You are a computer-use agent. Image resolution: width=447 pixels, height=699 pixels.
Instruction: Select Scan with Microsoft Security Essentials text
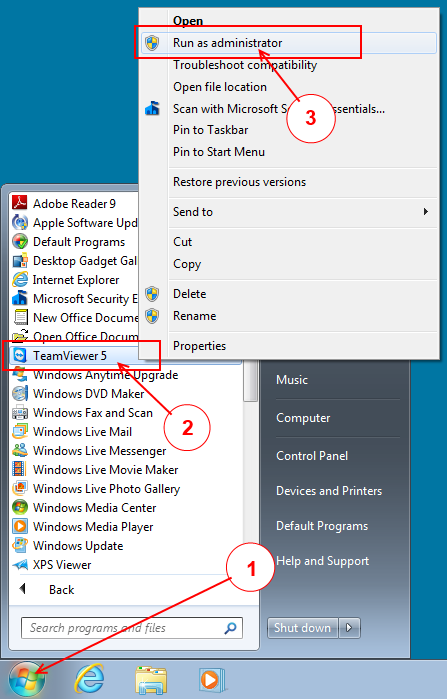tap(279, 109)
